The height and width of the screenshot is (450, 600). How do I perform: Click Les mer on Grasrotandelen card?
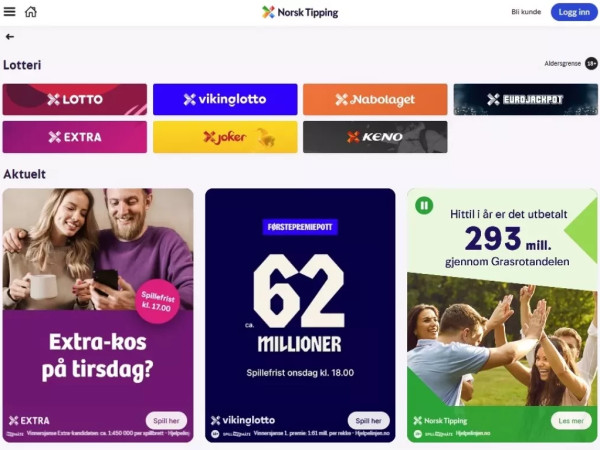coord(571,421)
